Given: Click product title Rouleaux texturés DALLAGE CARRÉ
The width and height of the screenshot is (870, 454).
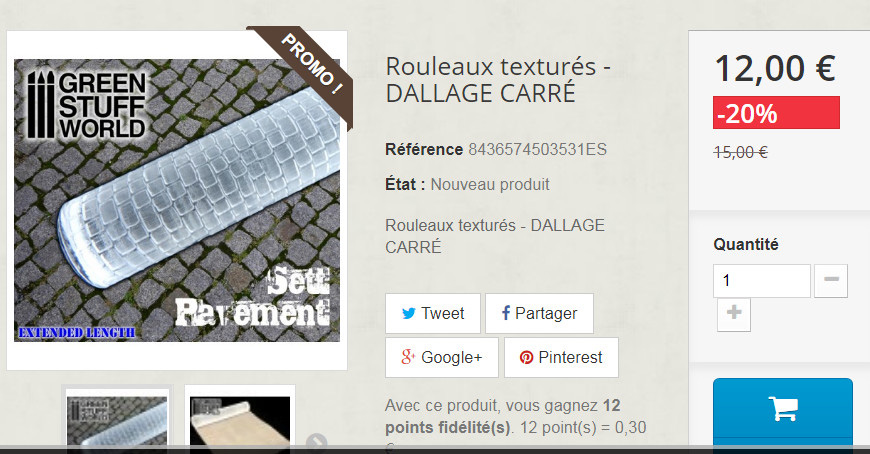Looking at the screenshot, I should (x=498, y=80).
